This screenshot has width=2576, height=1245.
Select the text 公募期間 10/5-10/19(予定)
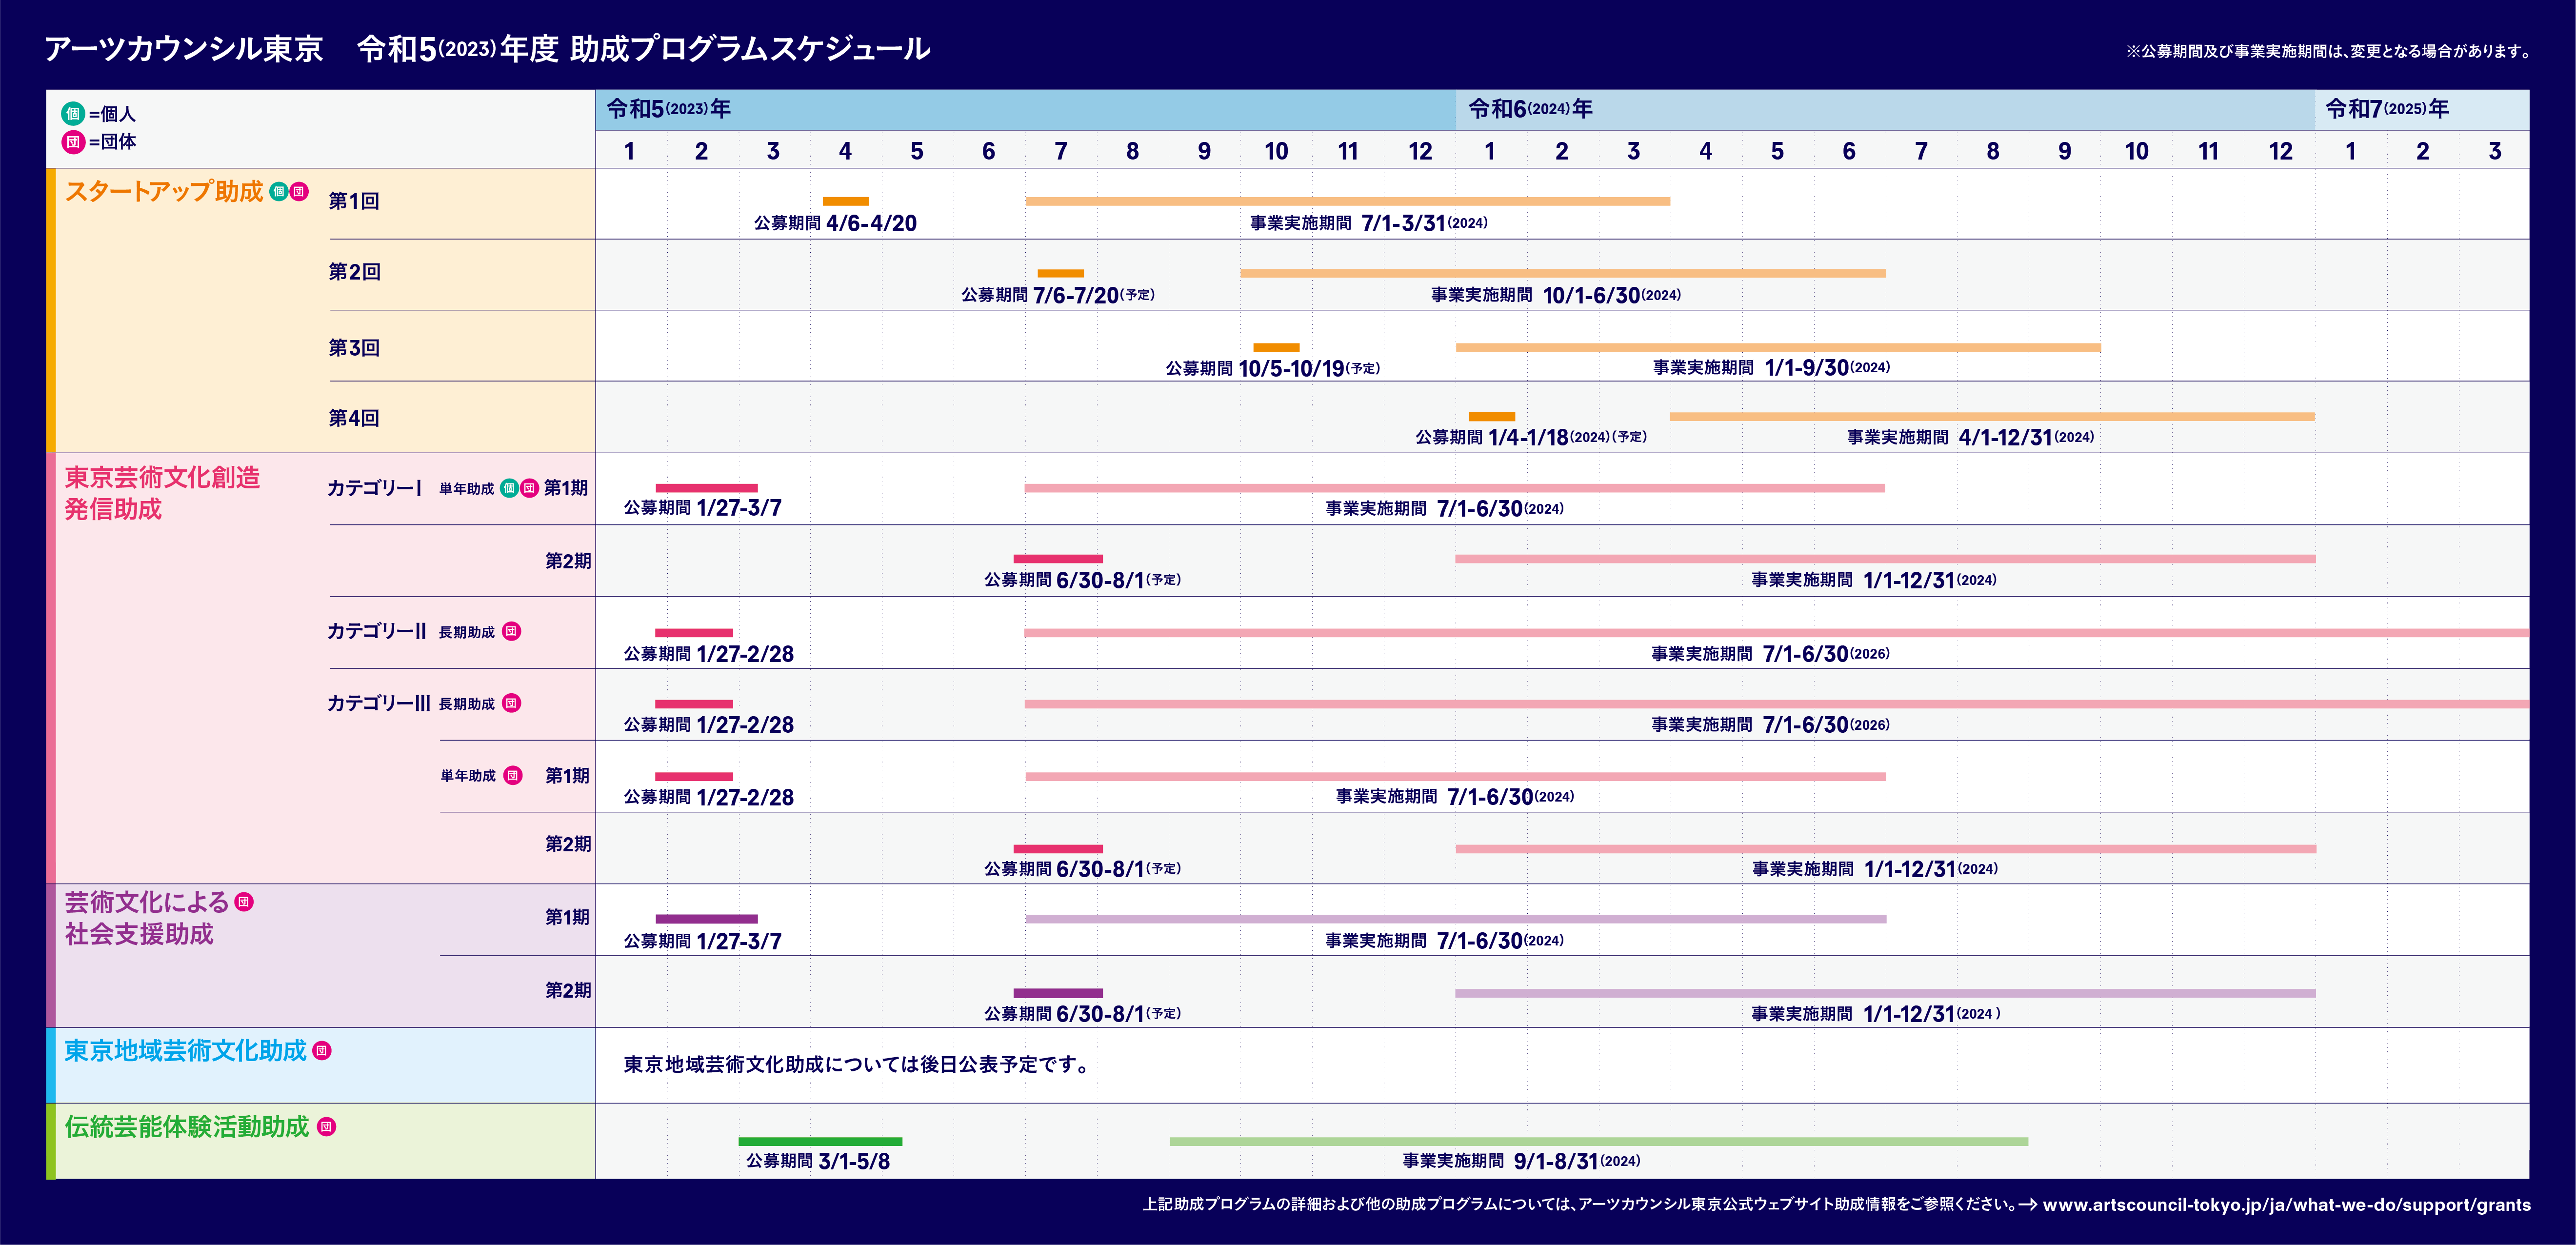1273,368
